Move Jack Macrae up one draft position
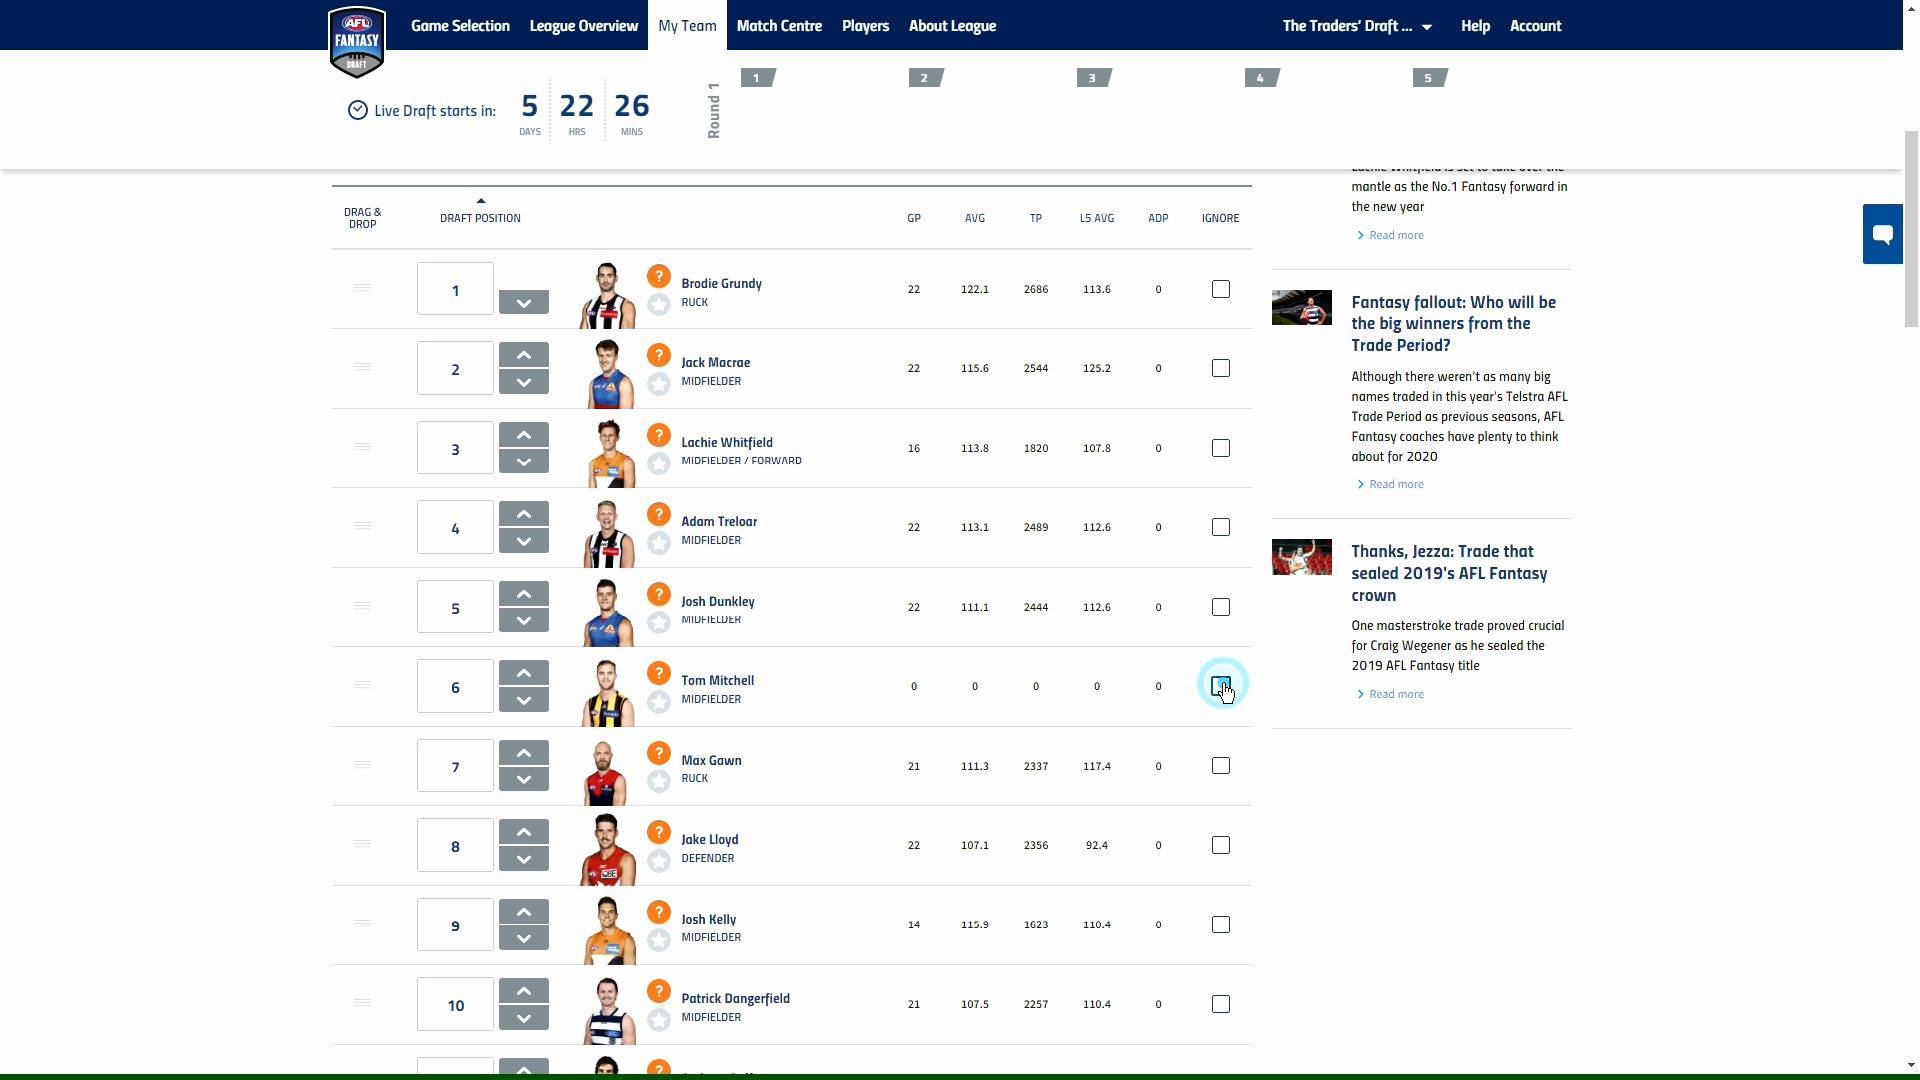 (x=523, y=355)
